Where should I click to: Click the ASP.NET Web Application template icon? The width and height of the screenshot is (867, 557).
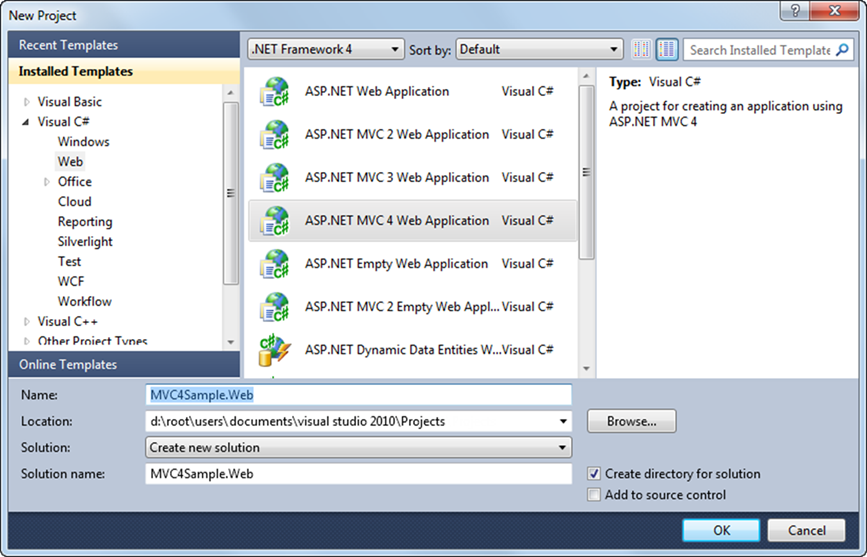click(x=274, y=92)
